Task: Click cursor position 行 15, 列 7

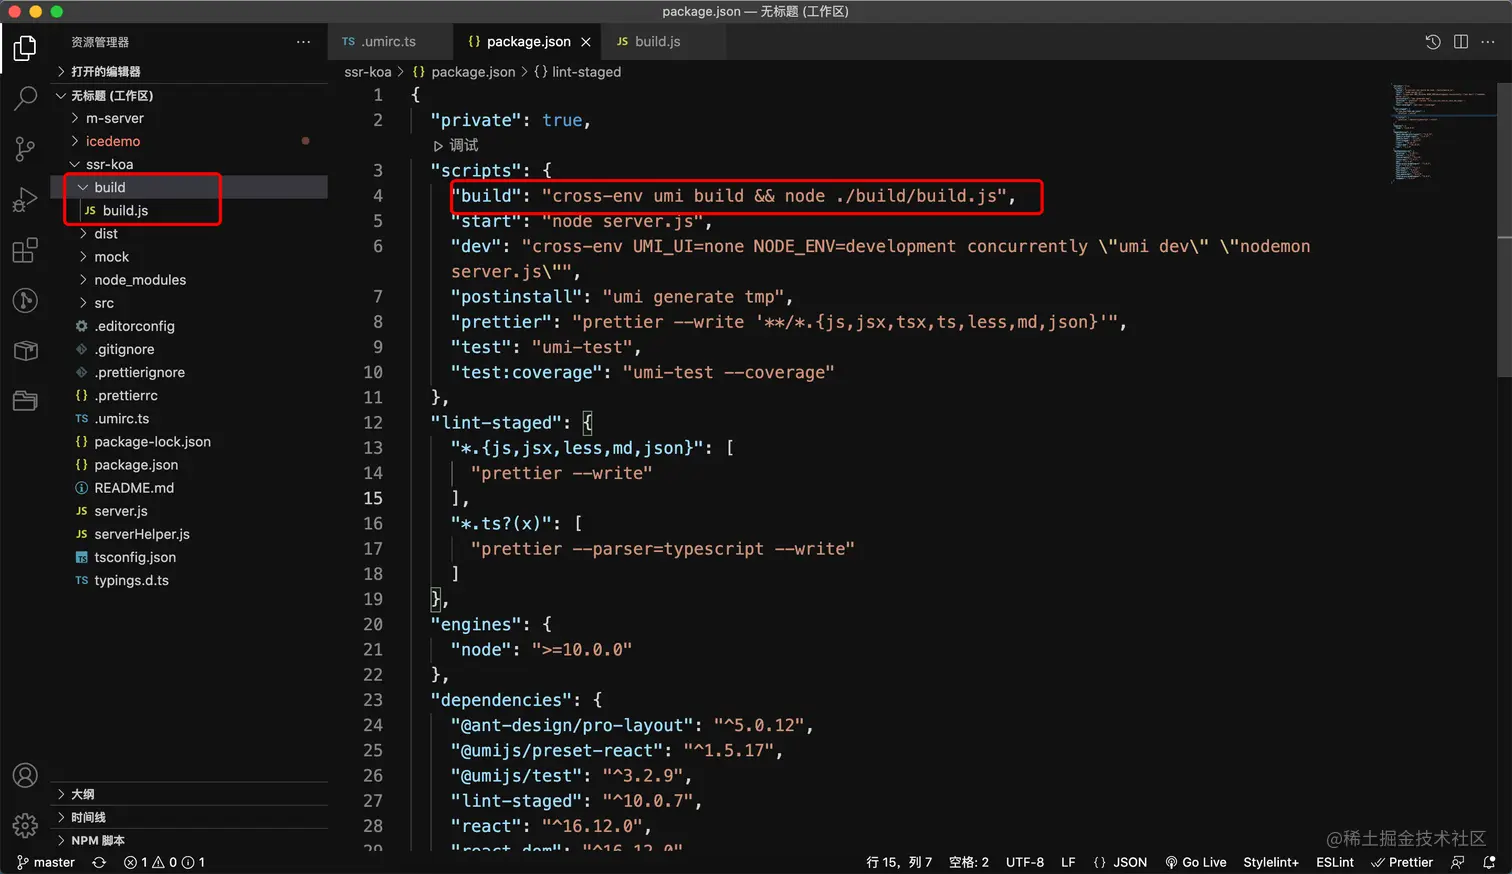Action: tap(899, 862)
